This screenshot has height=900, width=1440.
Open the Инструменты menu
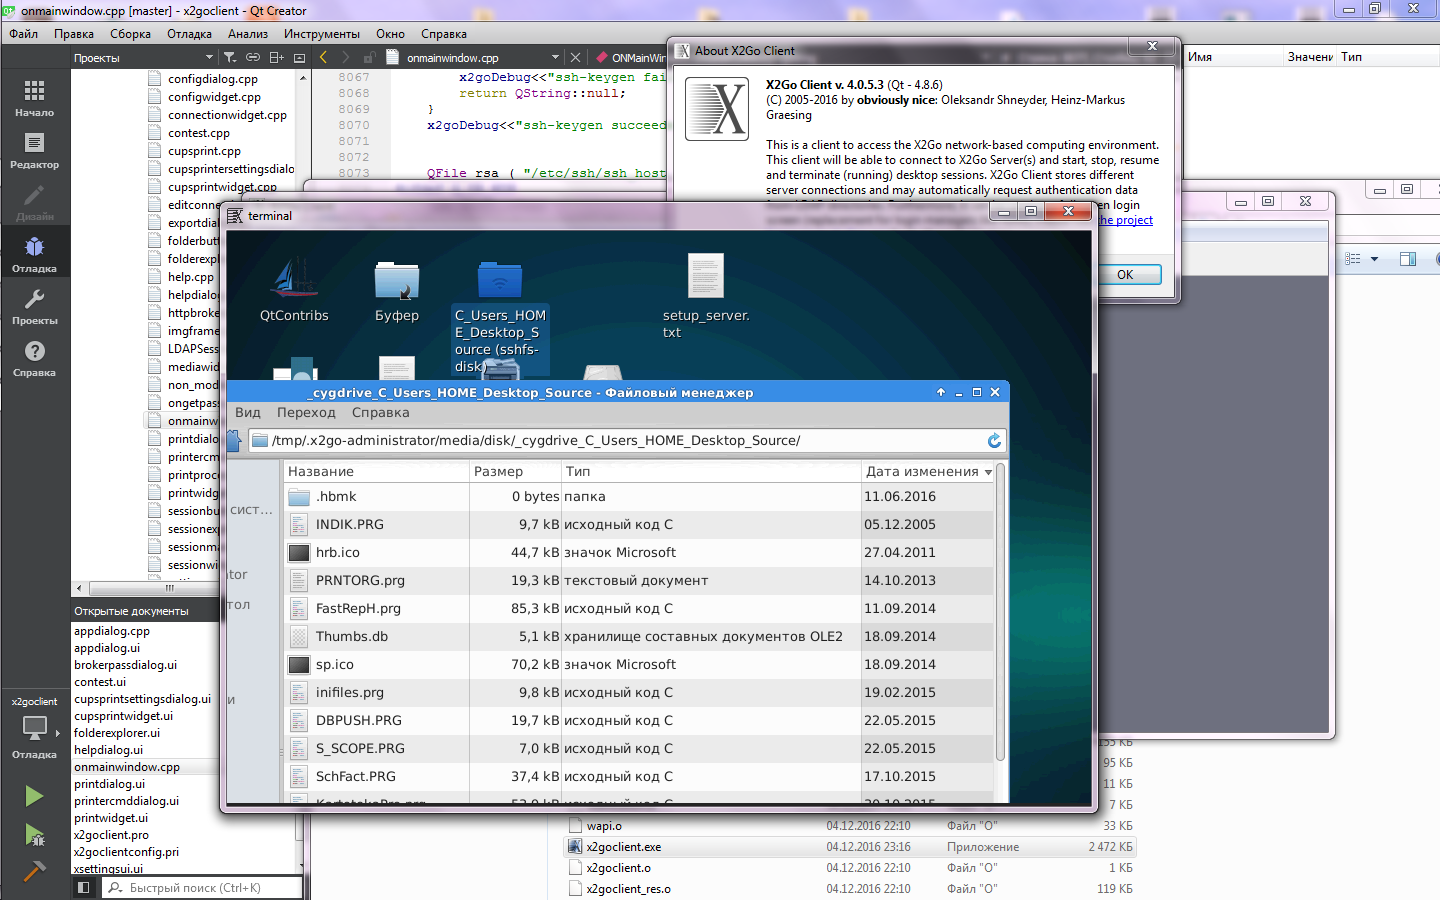pyautogui.click(x=322, y=33)
